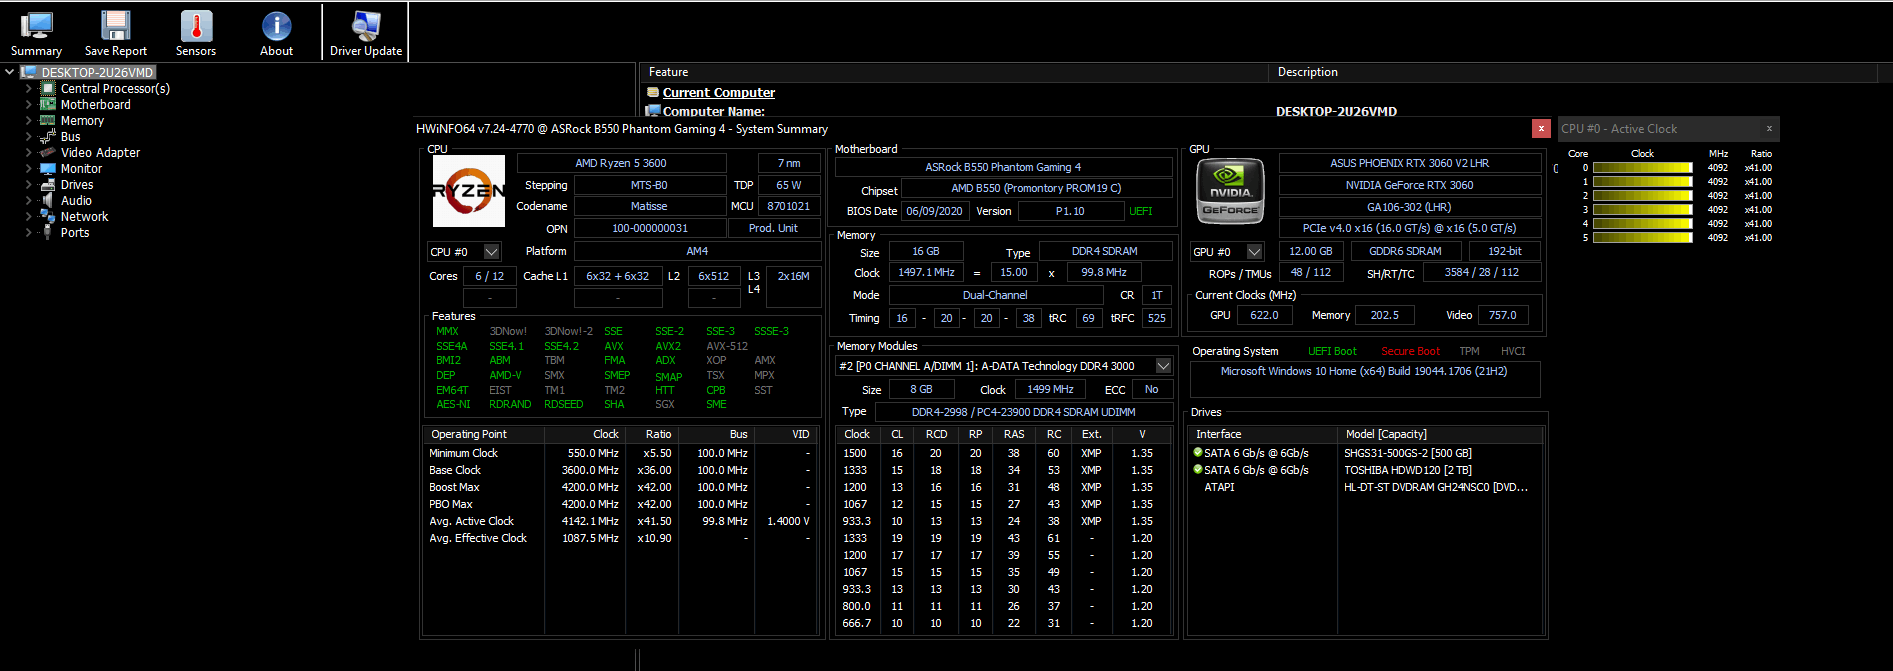The width and height of the screenshot is (1893, 671).
Task: Click the BIOS date '06/09/2020' value
Action: click(x=934, y=211)
